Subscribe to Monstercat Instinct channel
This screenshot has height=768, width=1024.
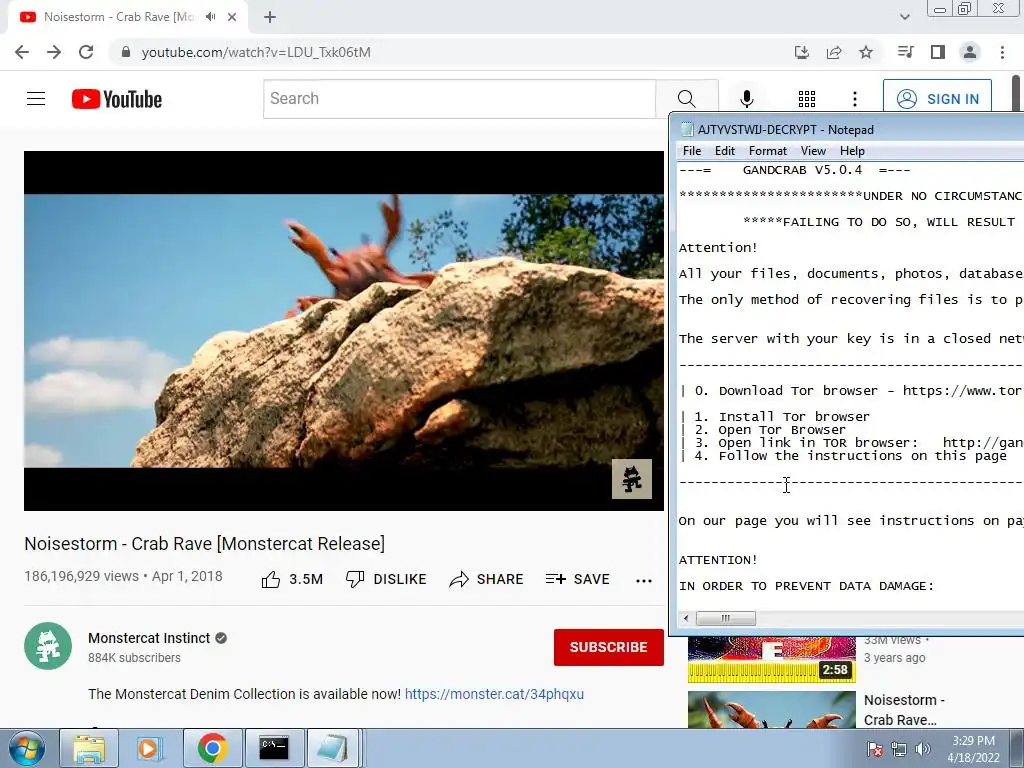click(609, 647)
